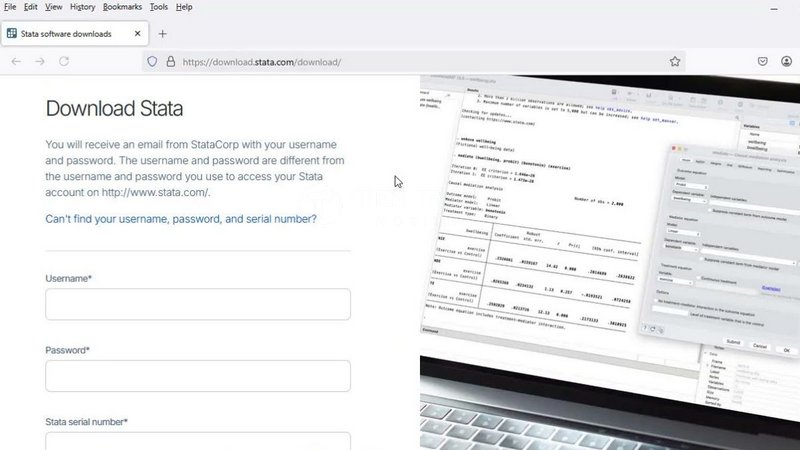
Task: Close the Stata software downloads tab
Action: pyautogui.click(x=137, y=34)
